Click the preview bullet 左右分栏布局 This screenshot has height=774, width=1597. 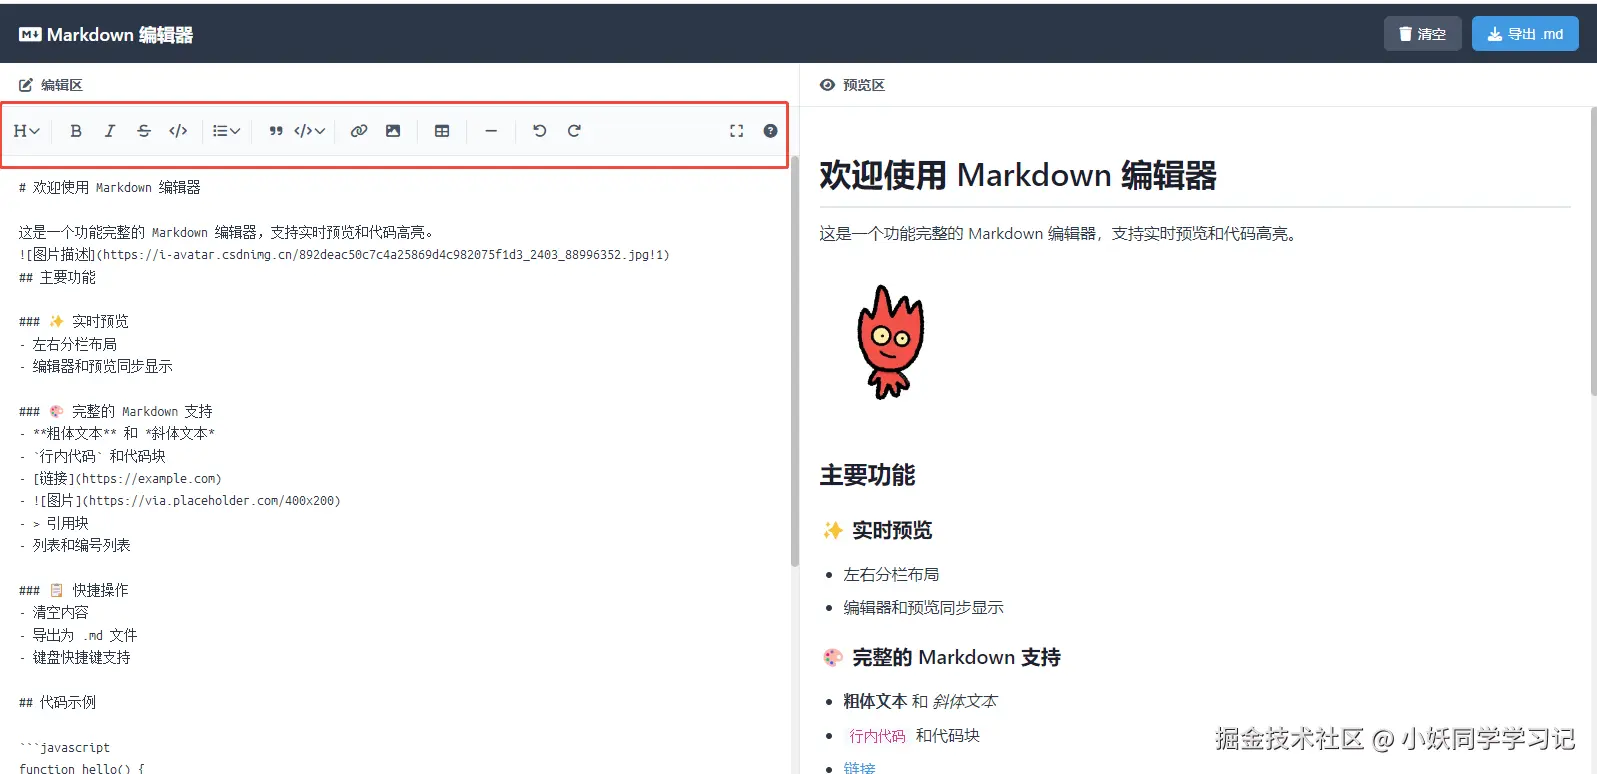(891, 574)
